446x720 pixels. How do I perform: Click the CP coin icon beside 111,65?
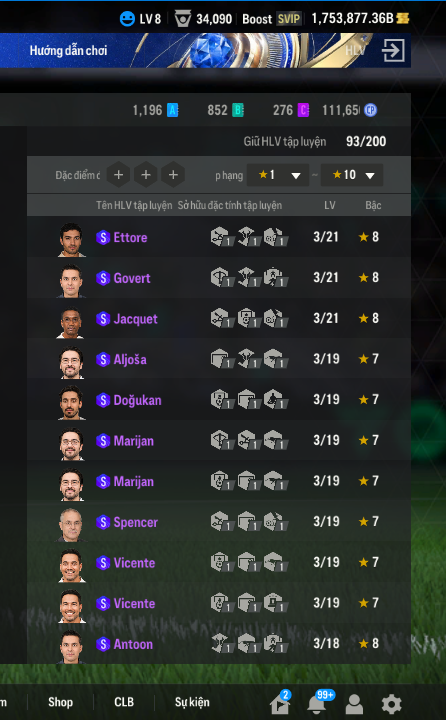[370, 110]
